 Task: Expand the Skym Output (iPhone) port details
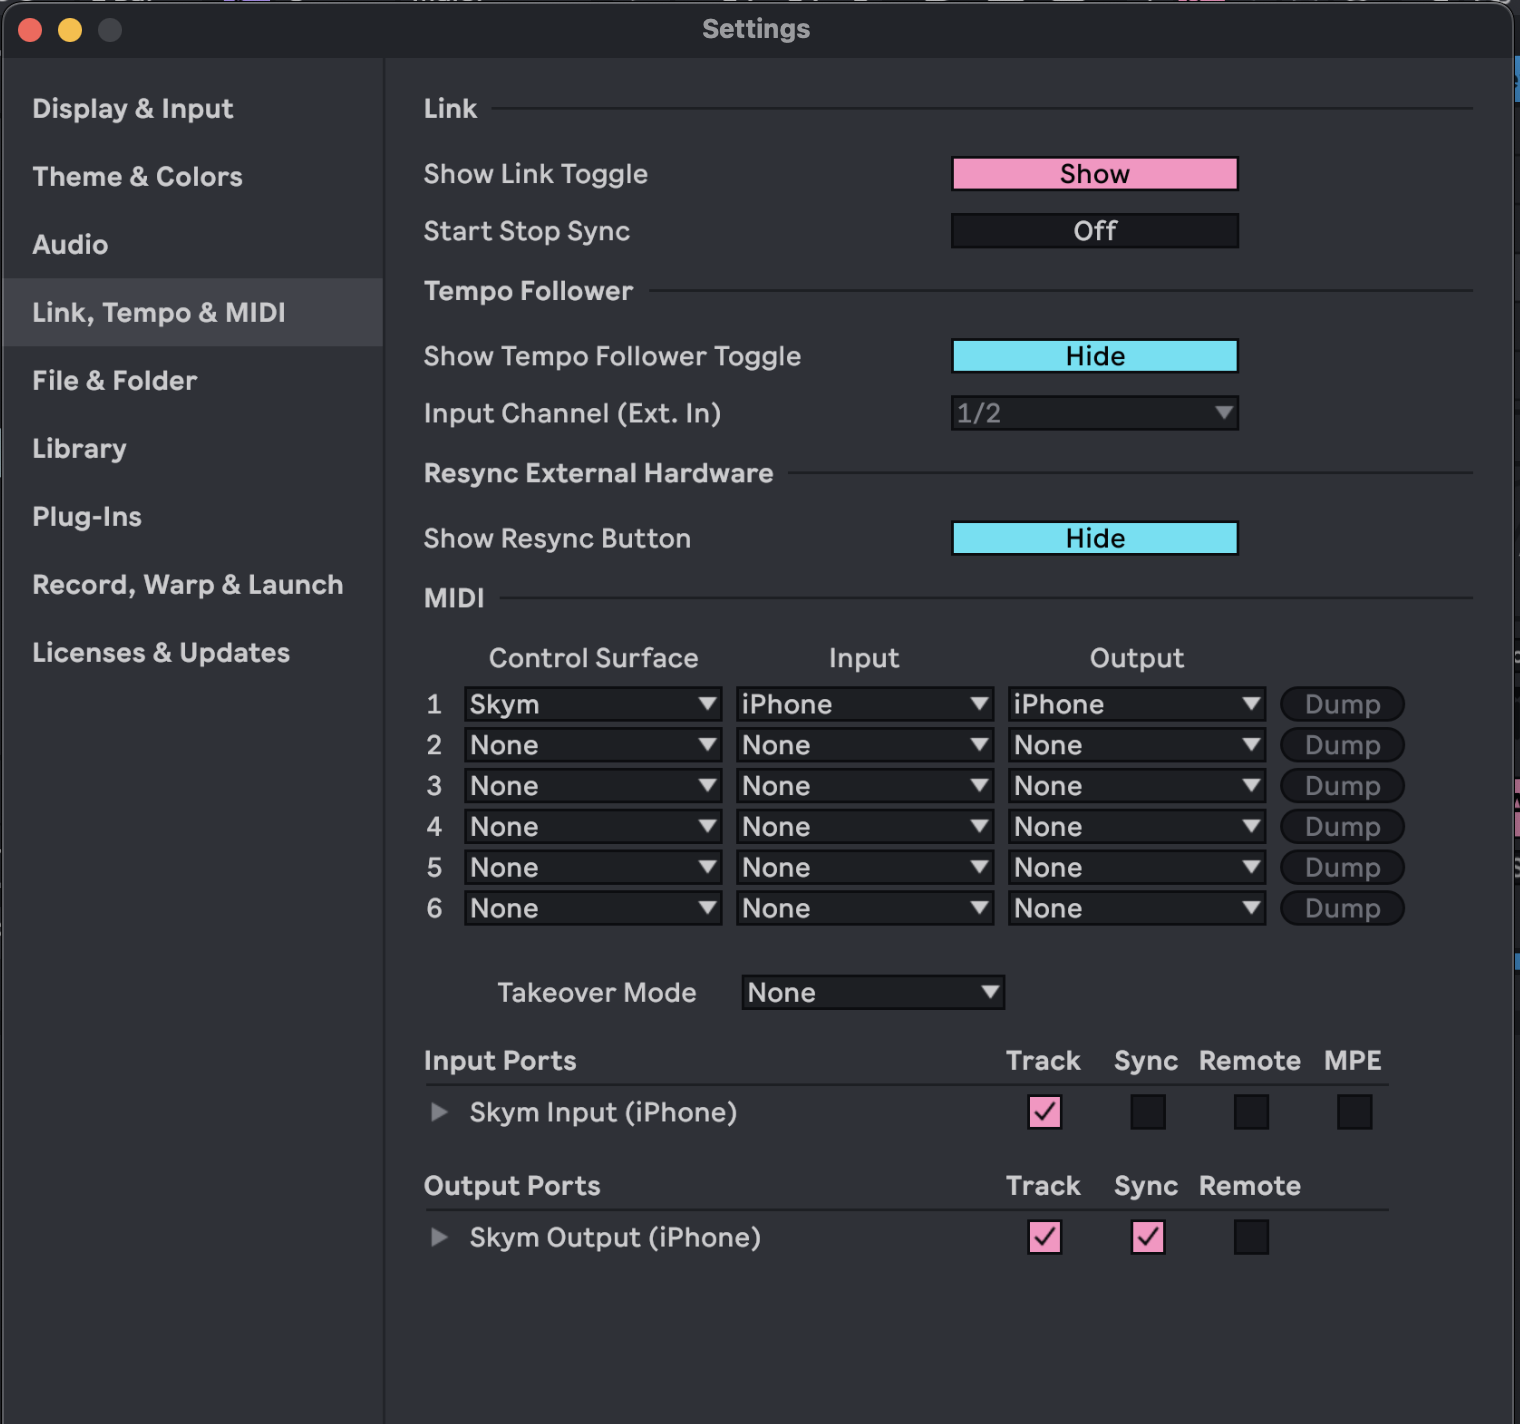pos(438,1237)
